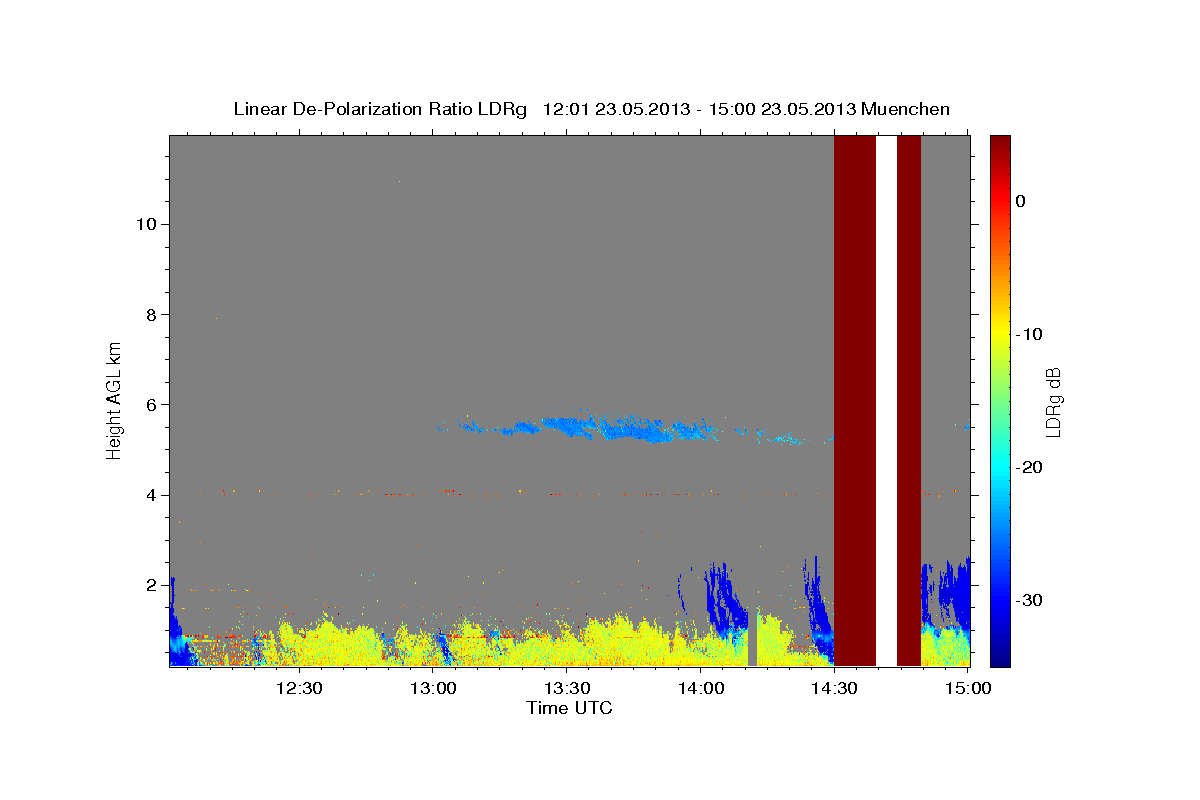The width and height of the screenshot is (1200, 800).
Task: Click the 6 km height tick label
Action: tap(150, 404)
